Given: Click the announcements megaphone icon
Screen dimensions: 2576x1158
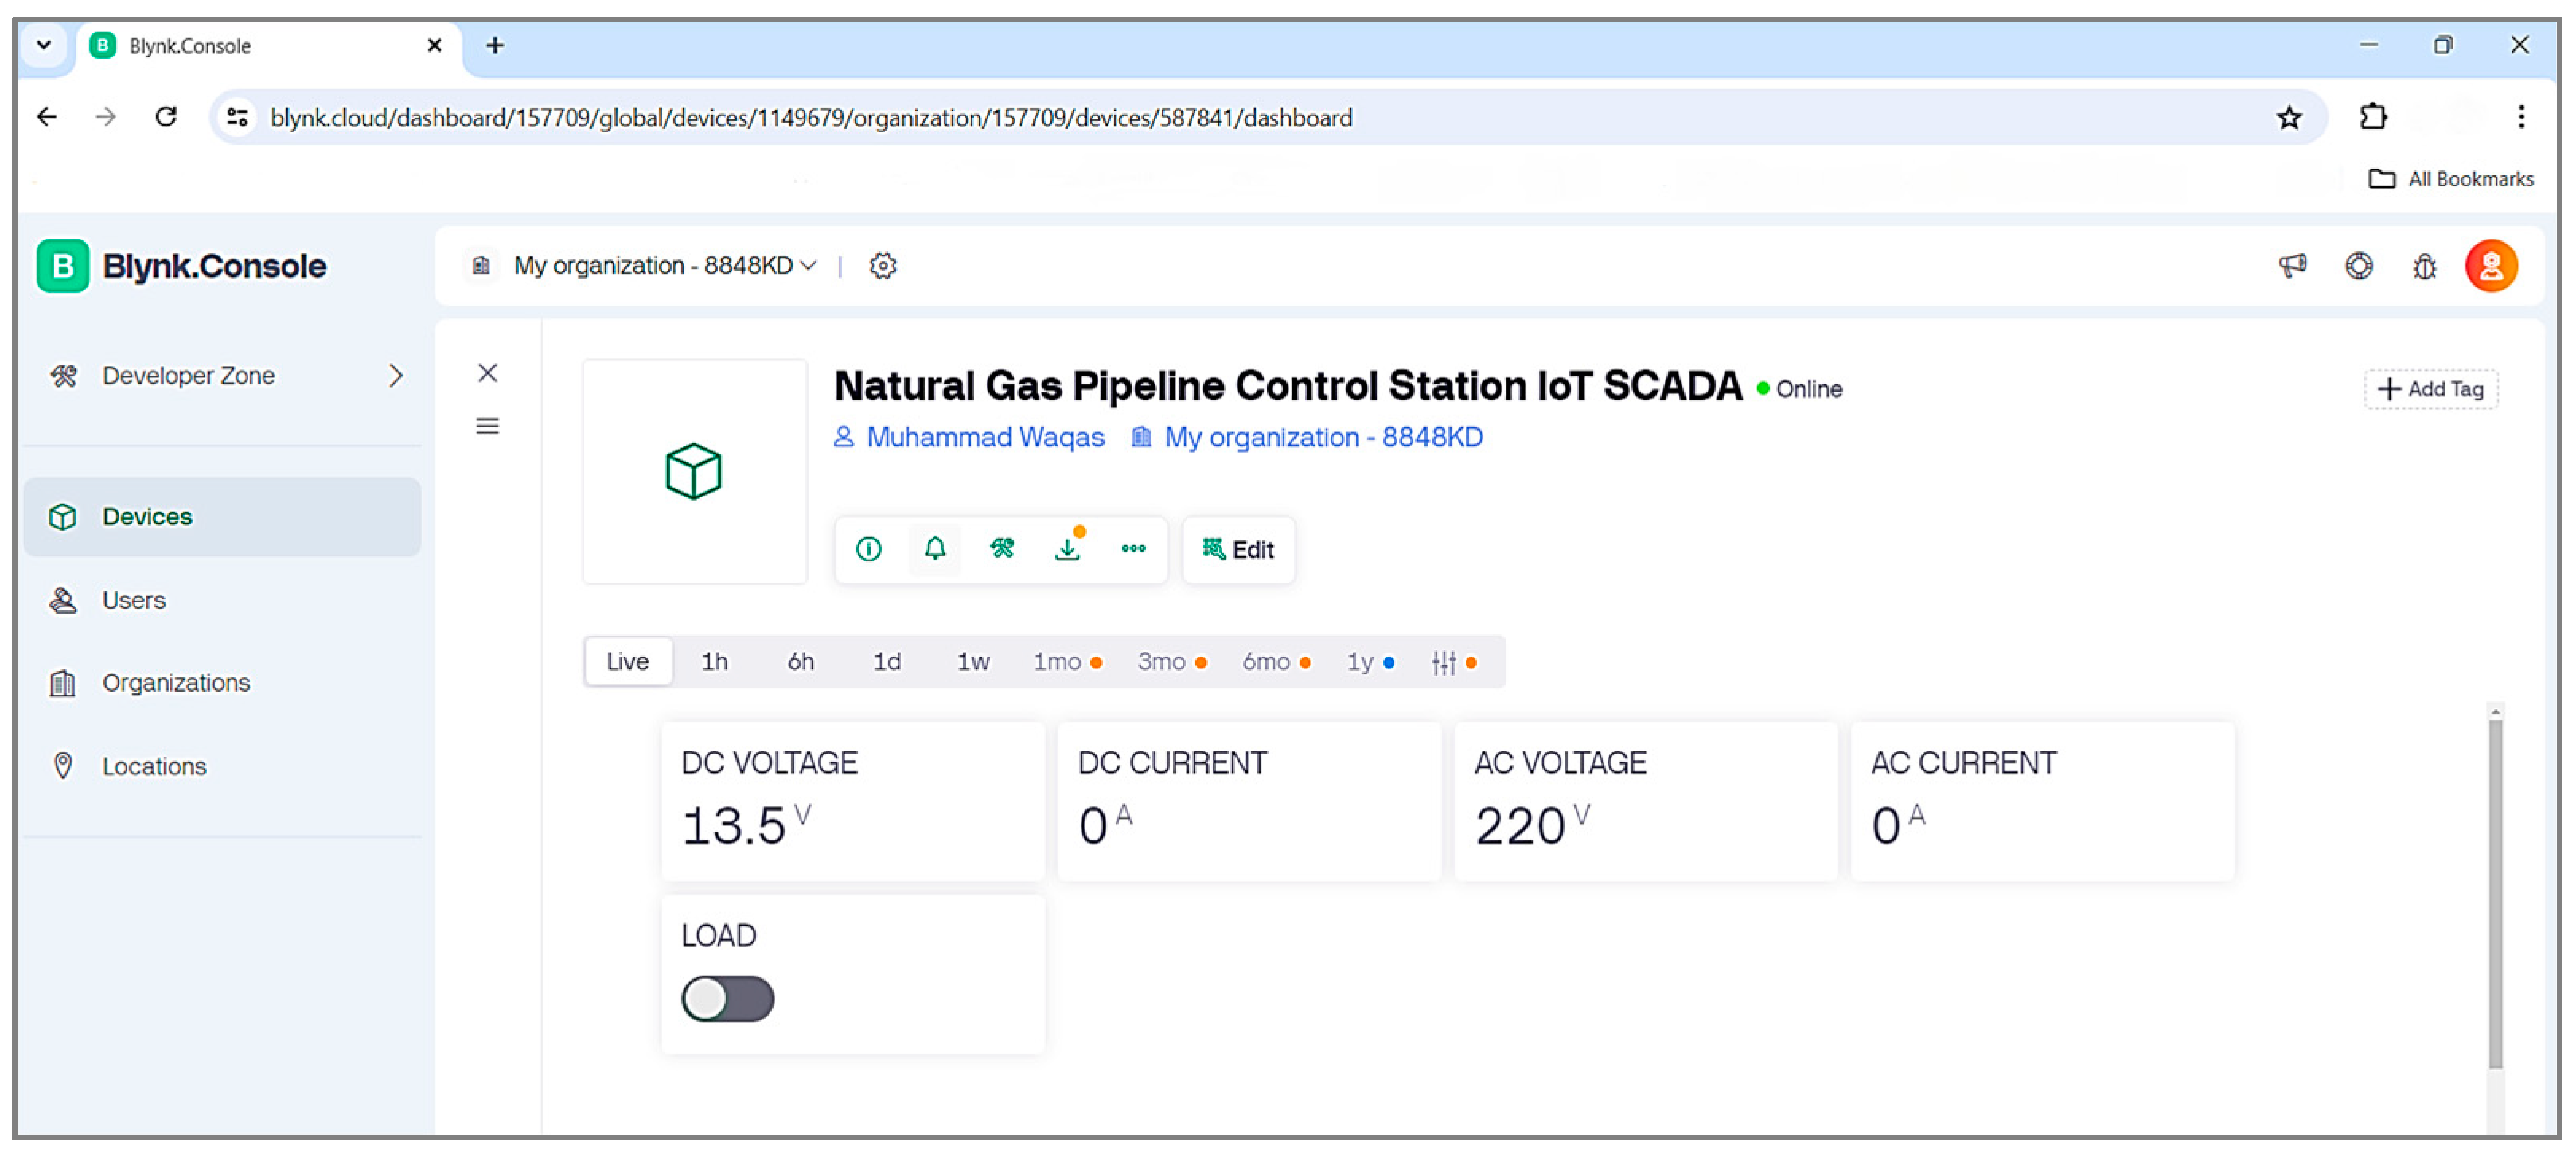Looking at the screenshot, I should [2292, 266].
